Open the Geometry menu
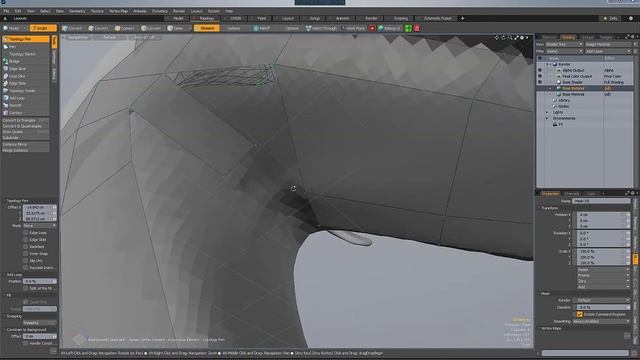Image resolution: width=640 pixels, height=360 pixels. pyautogui.click(x=77, y=11)
